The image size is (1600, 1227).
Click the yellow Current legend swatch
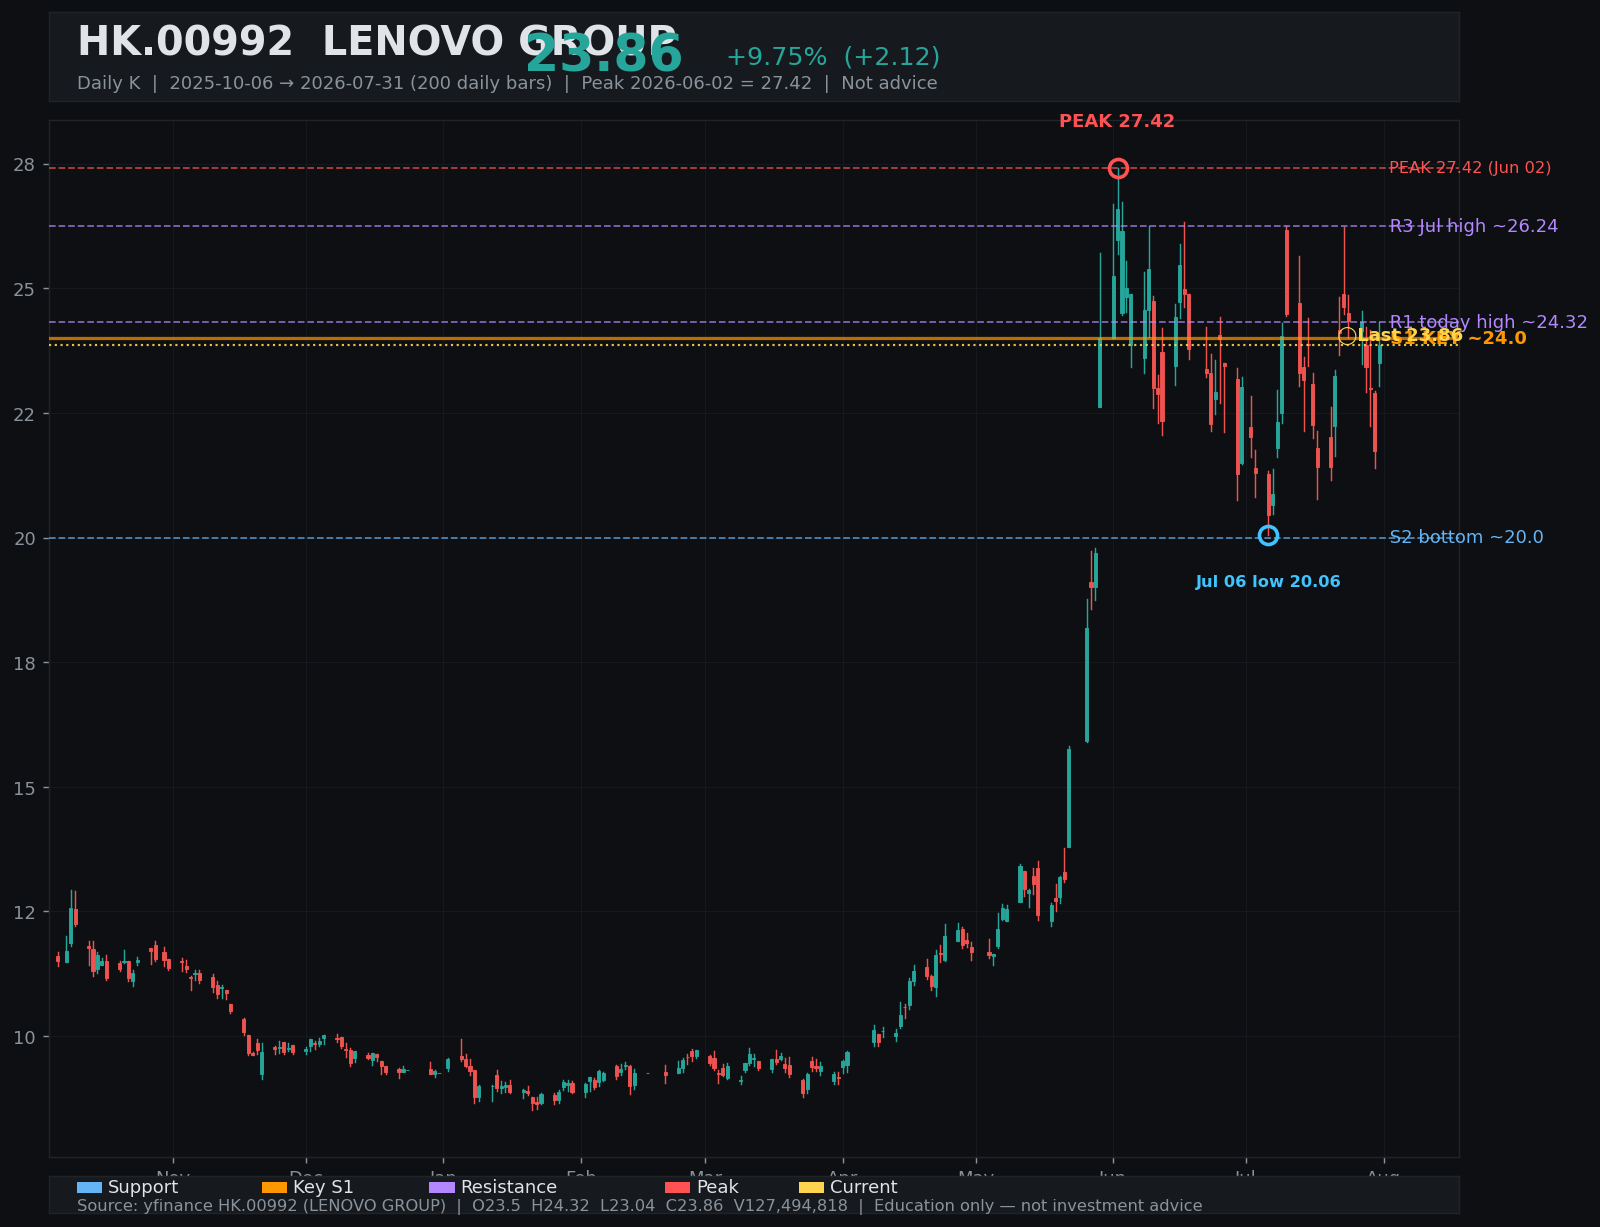(x=811, y=1187)
